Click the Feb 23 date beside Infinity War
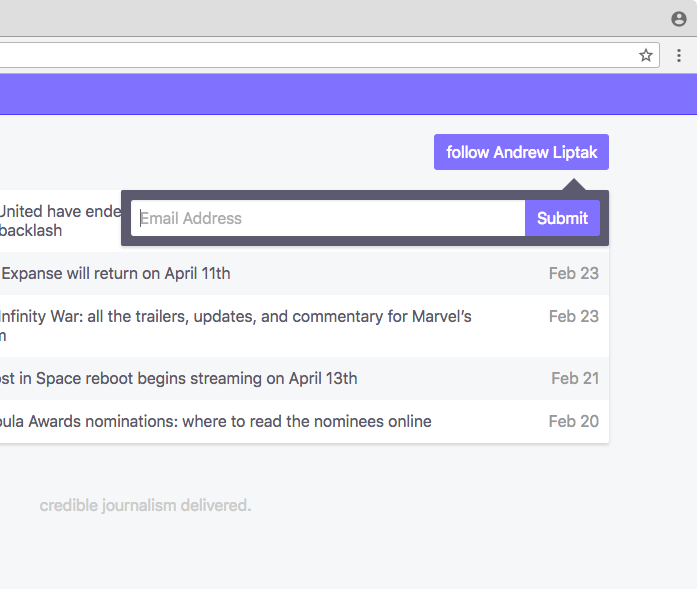Screen dimensions: 697x589 tap(573, 316)
